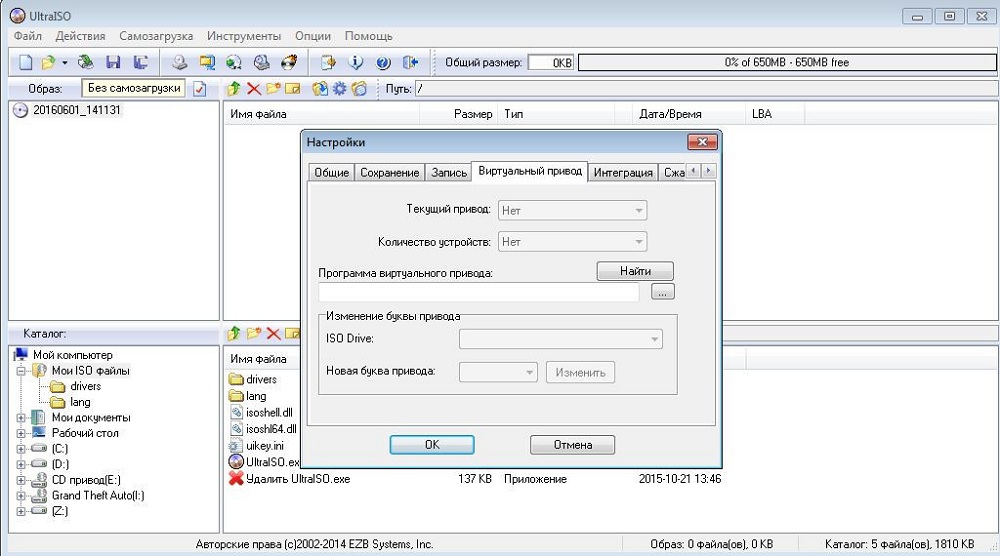Click the upper pane New Folder icon
The image size is (1000, 556).
pyautogui.click(x=274, y=89)
